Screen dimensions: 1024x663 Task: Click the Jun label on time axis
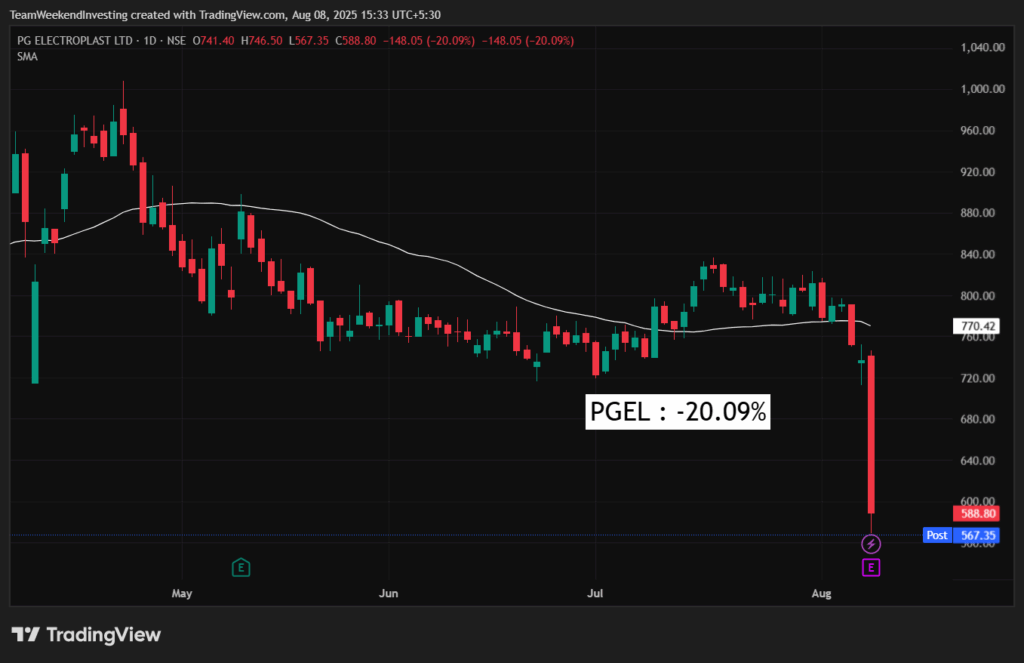tap(389, 593)
